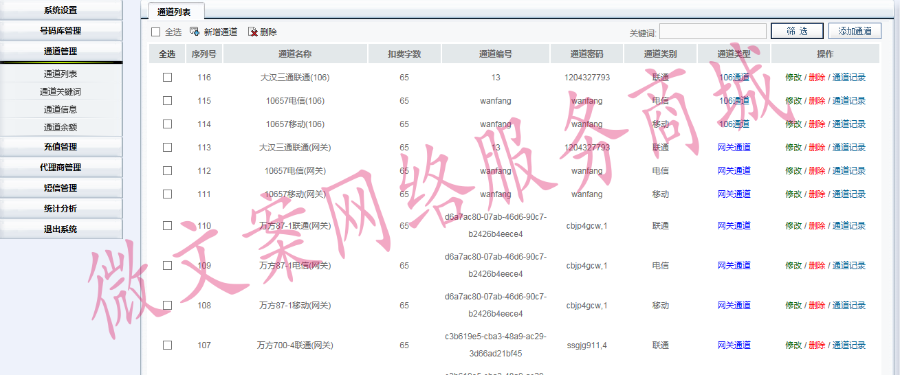Screen dimensions: 900x375
Task: Click the 通道编号 column header
Action: click(496, 54)
